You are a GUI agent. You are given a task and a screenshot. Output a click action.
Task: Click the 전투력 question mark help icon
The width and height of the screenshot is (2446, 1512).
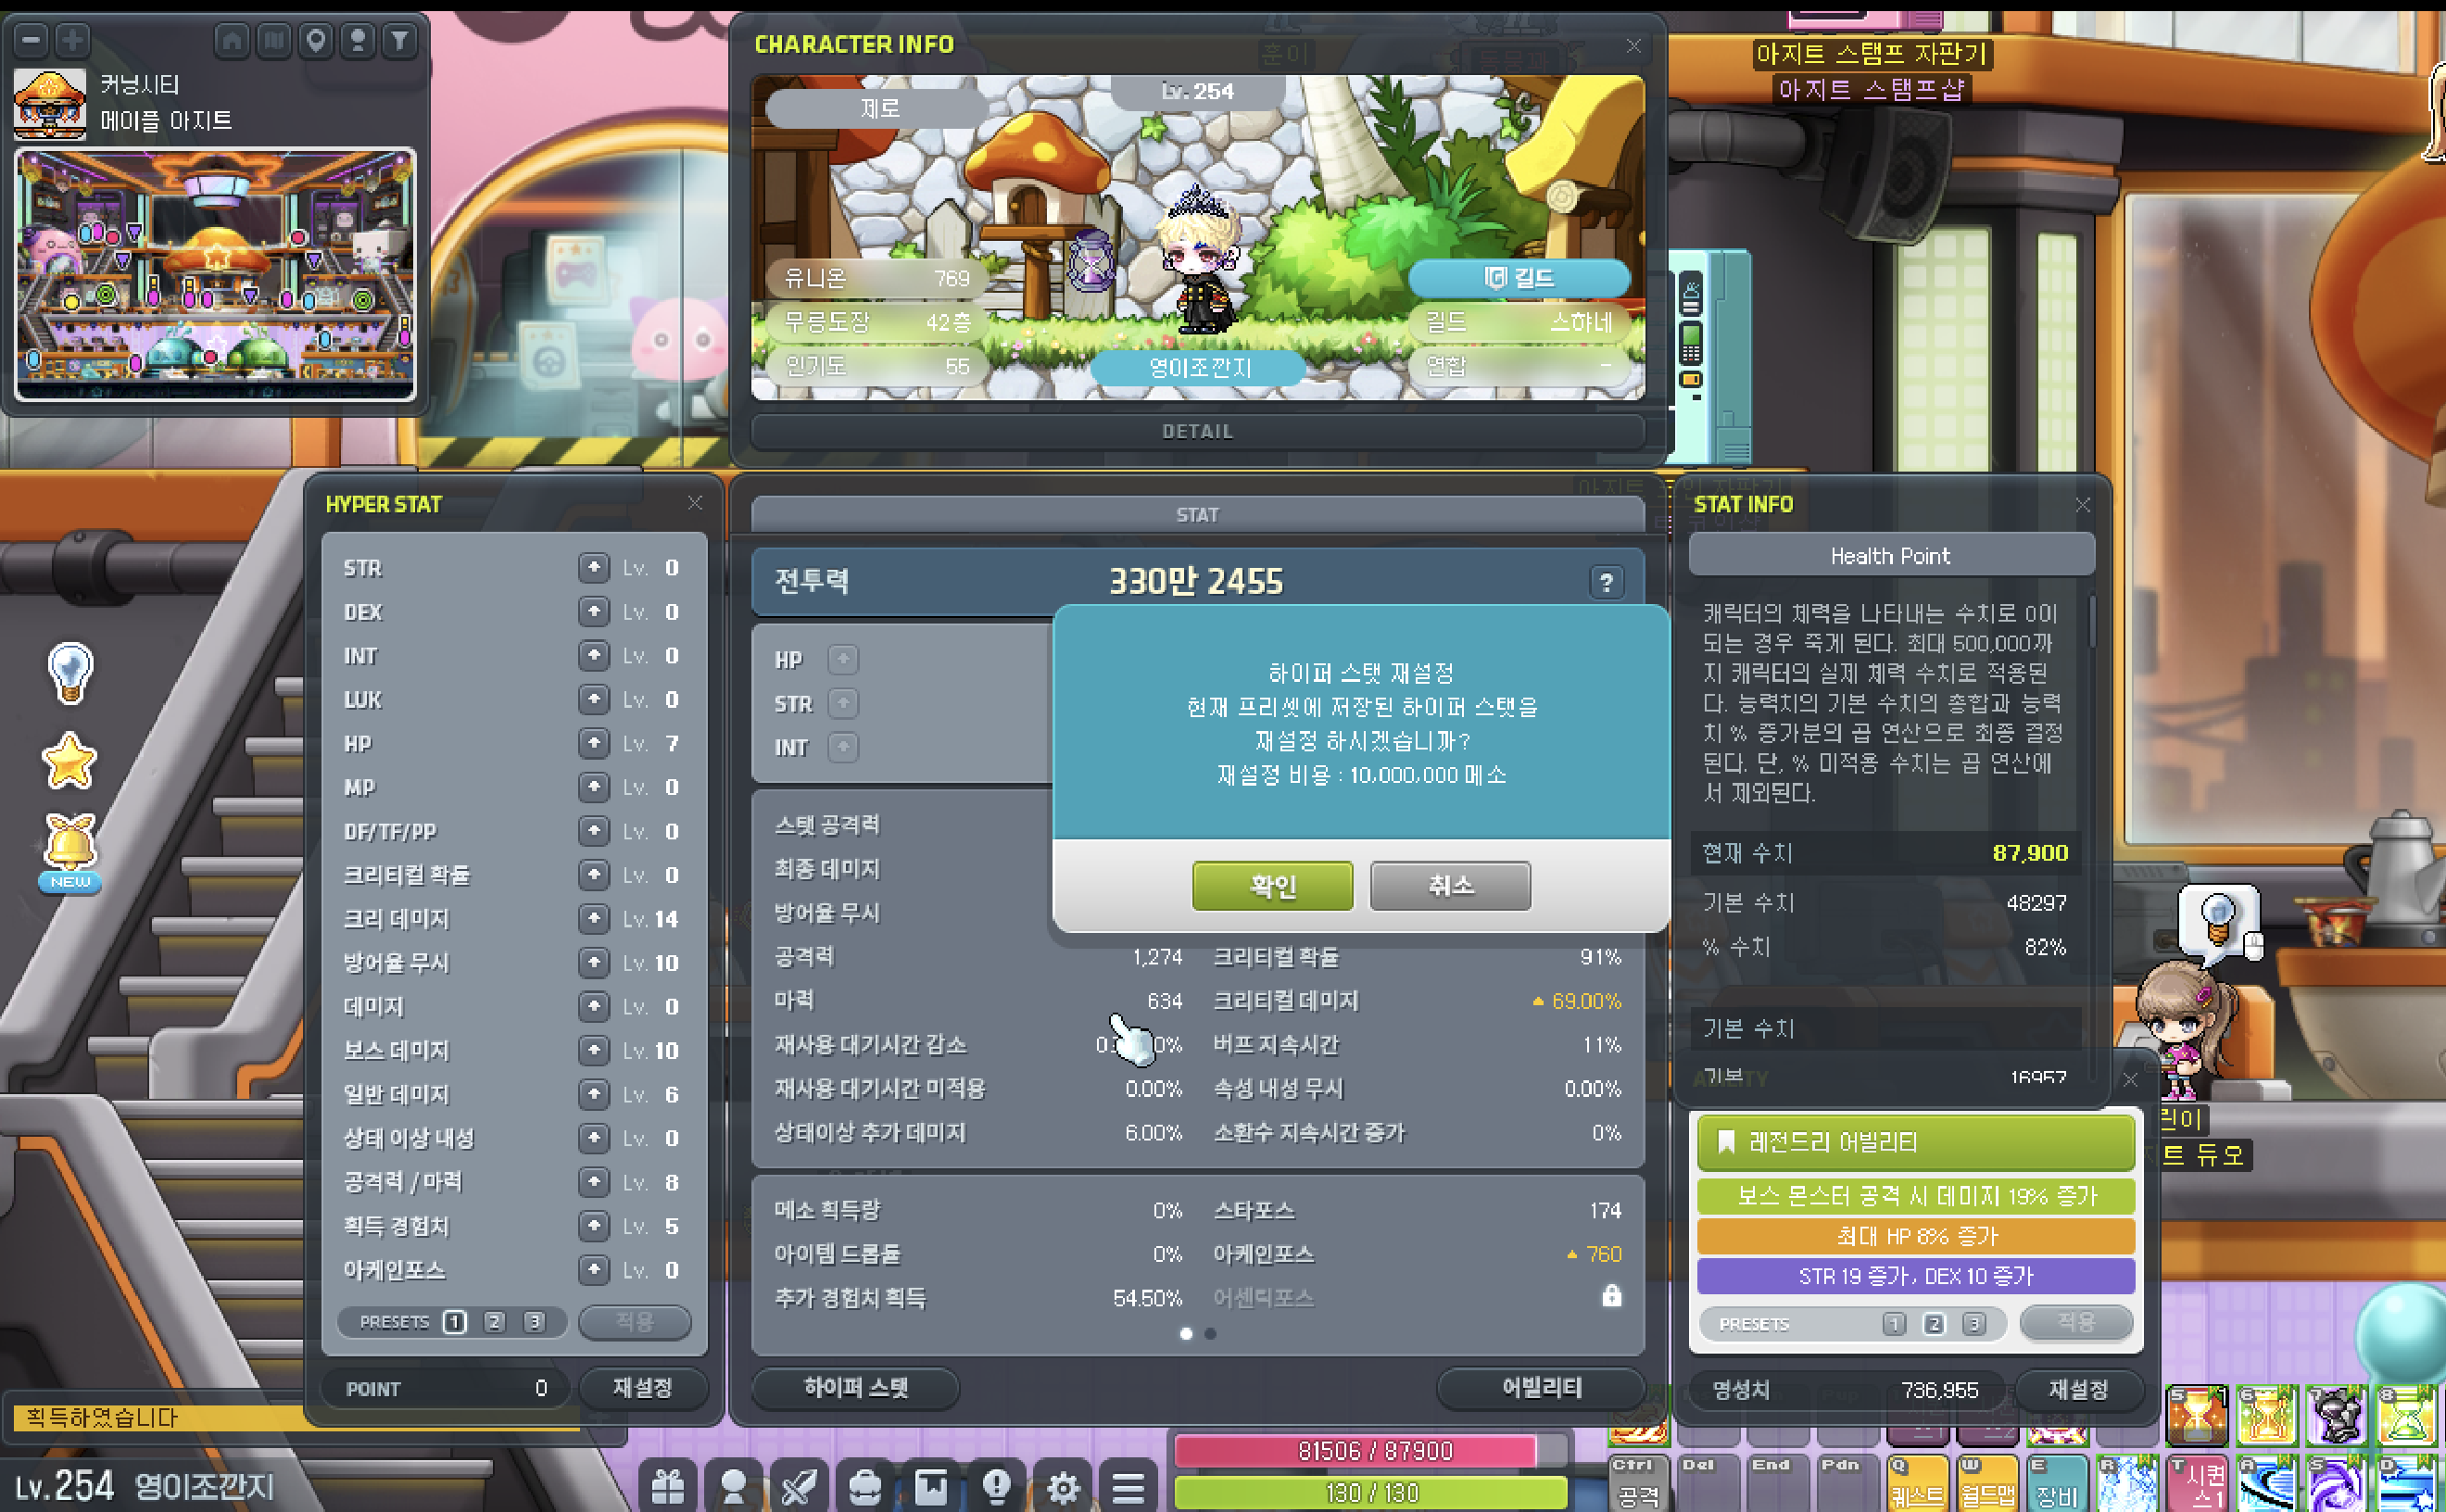(x=1606, y=582)
